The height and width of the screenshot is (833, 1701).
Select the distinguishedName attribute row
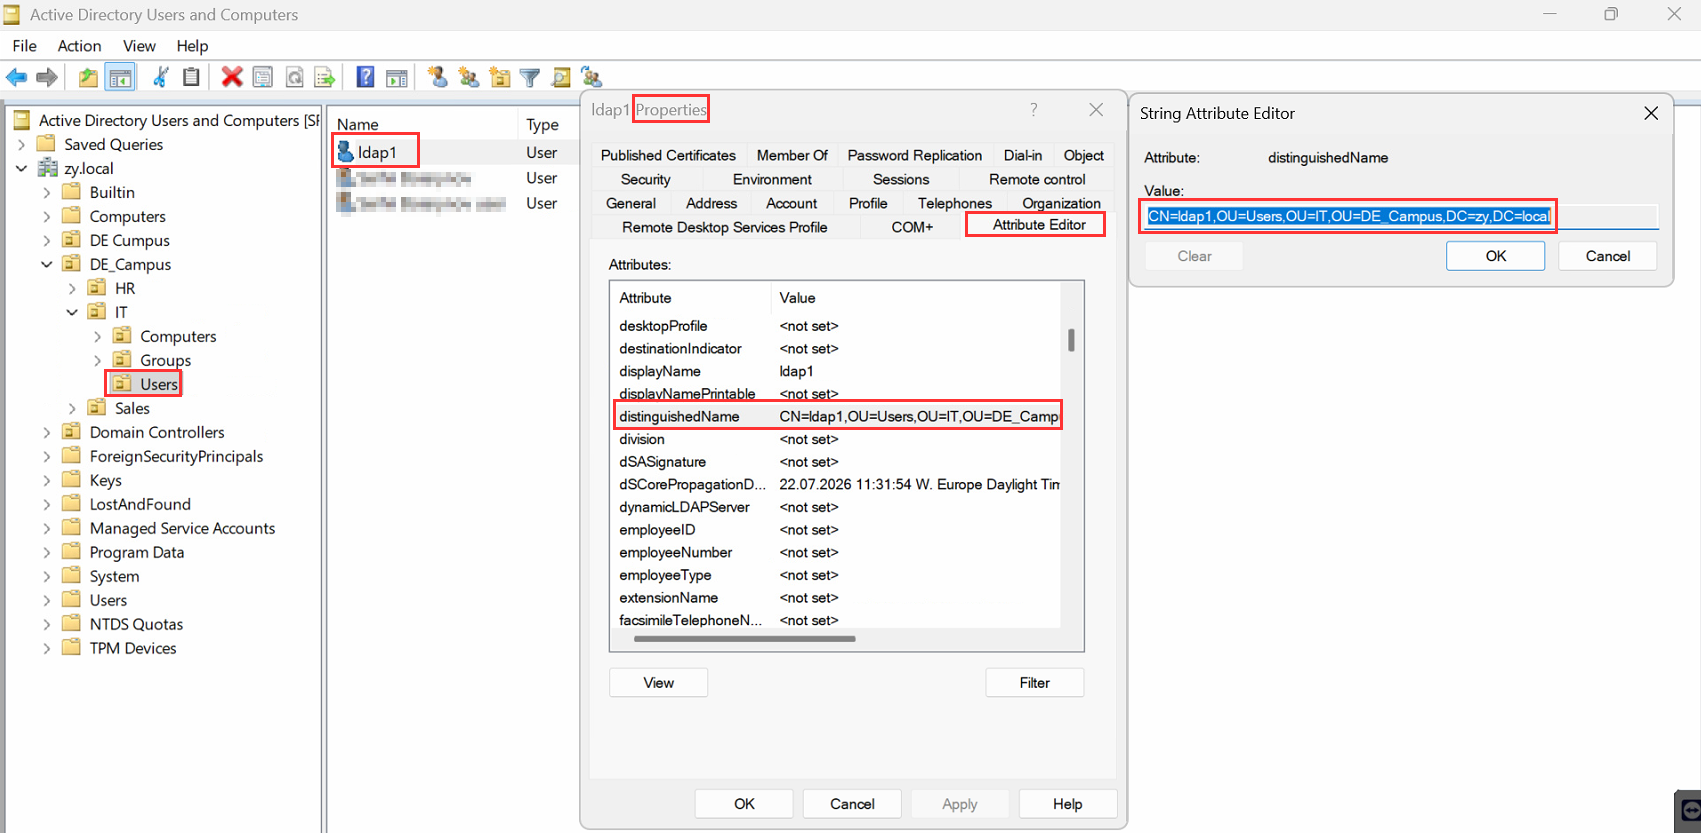click(x=836, y=416)
